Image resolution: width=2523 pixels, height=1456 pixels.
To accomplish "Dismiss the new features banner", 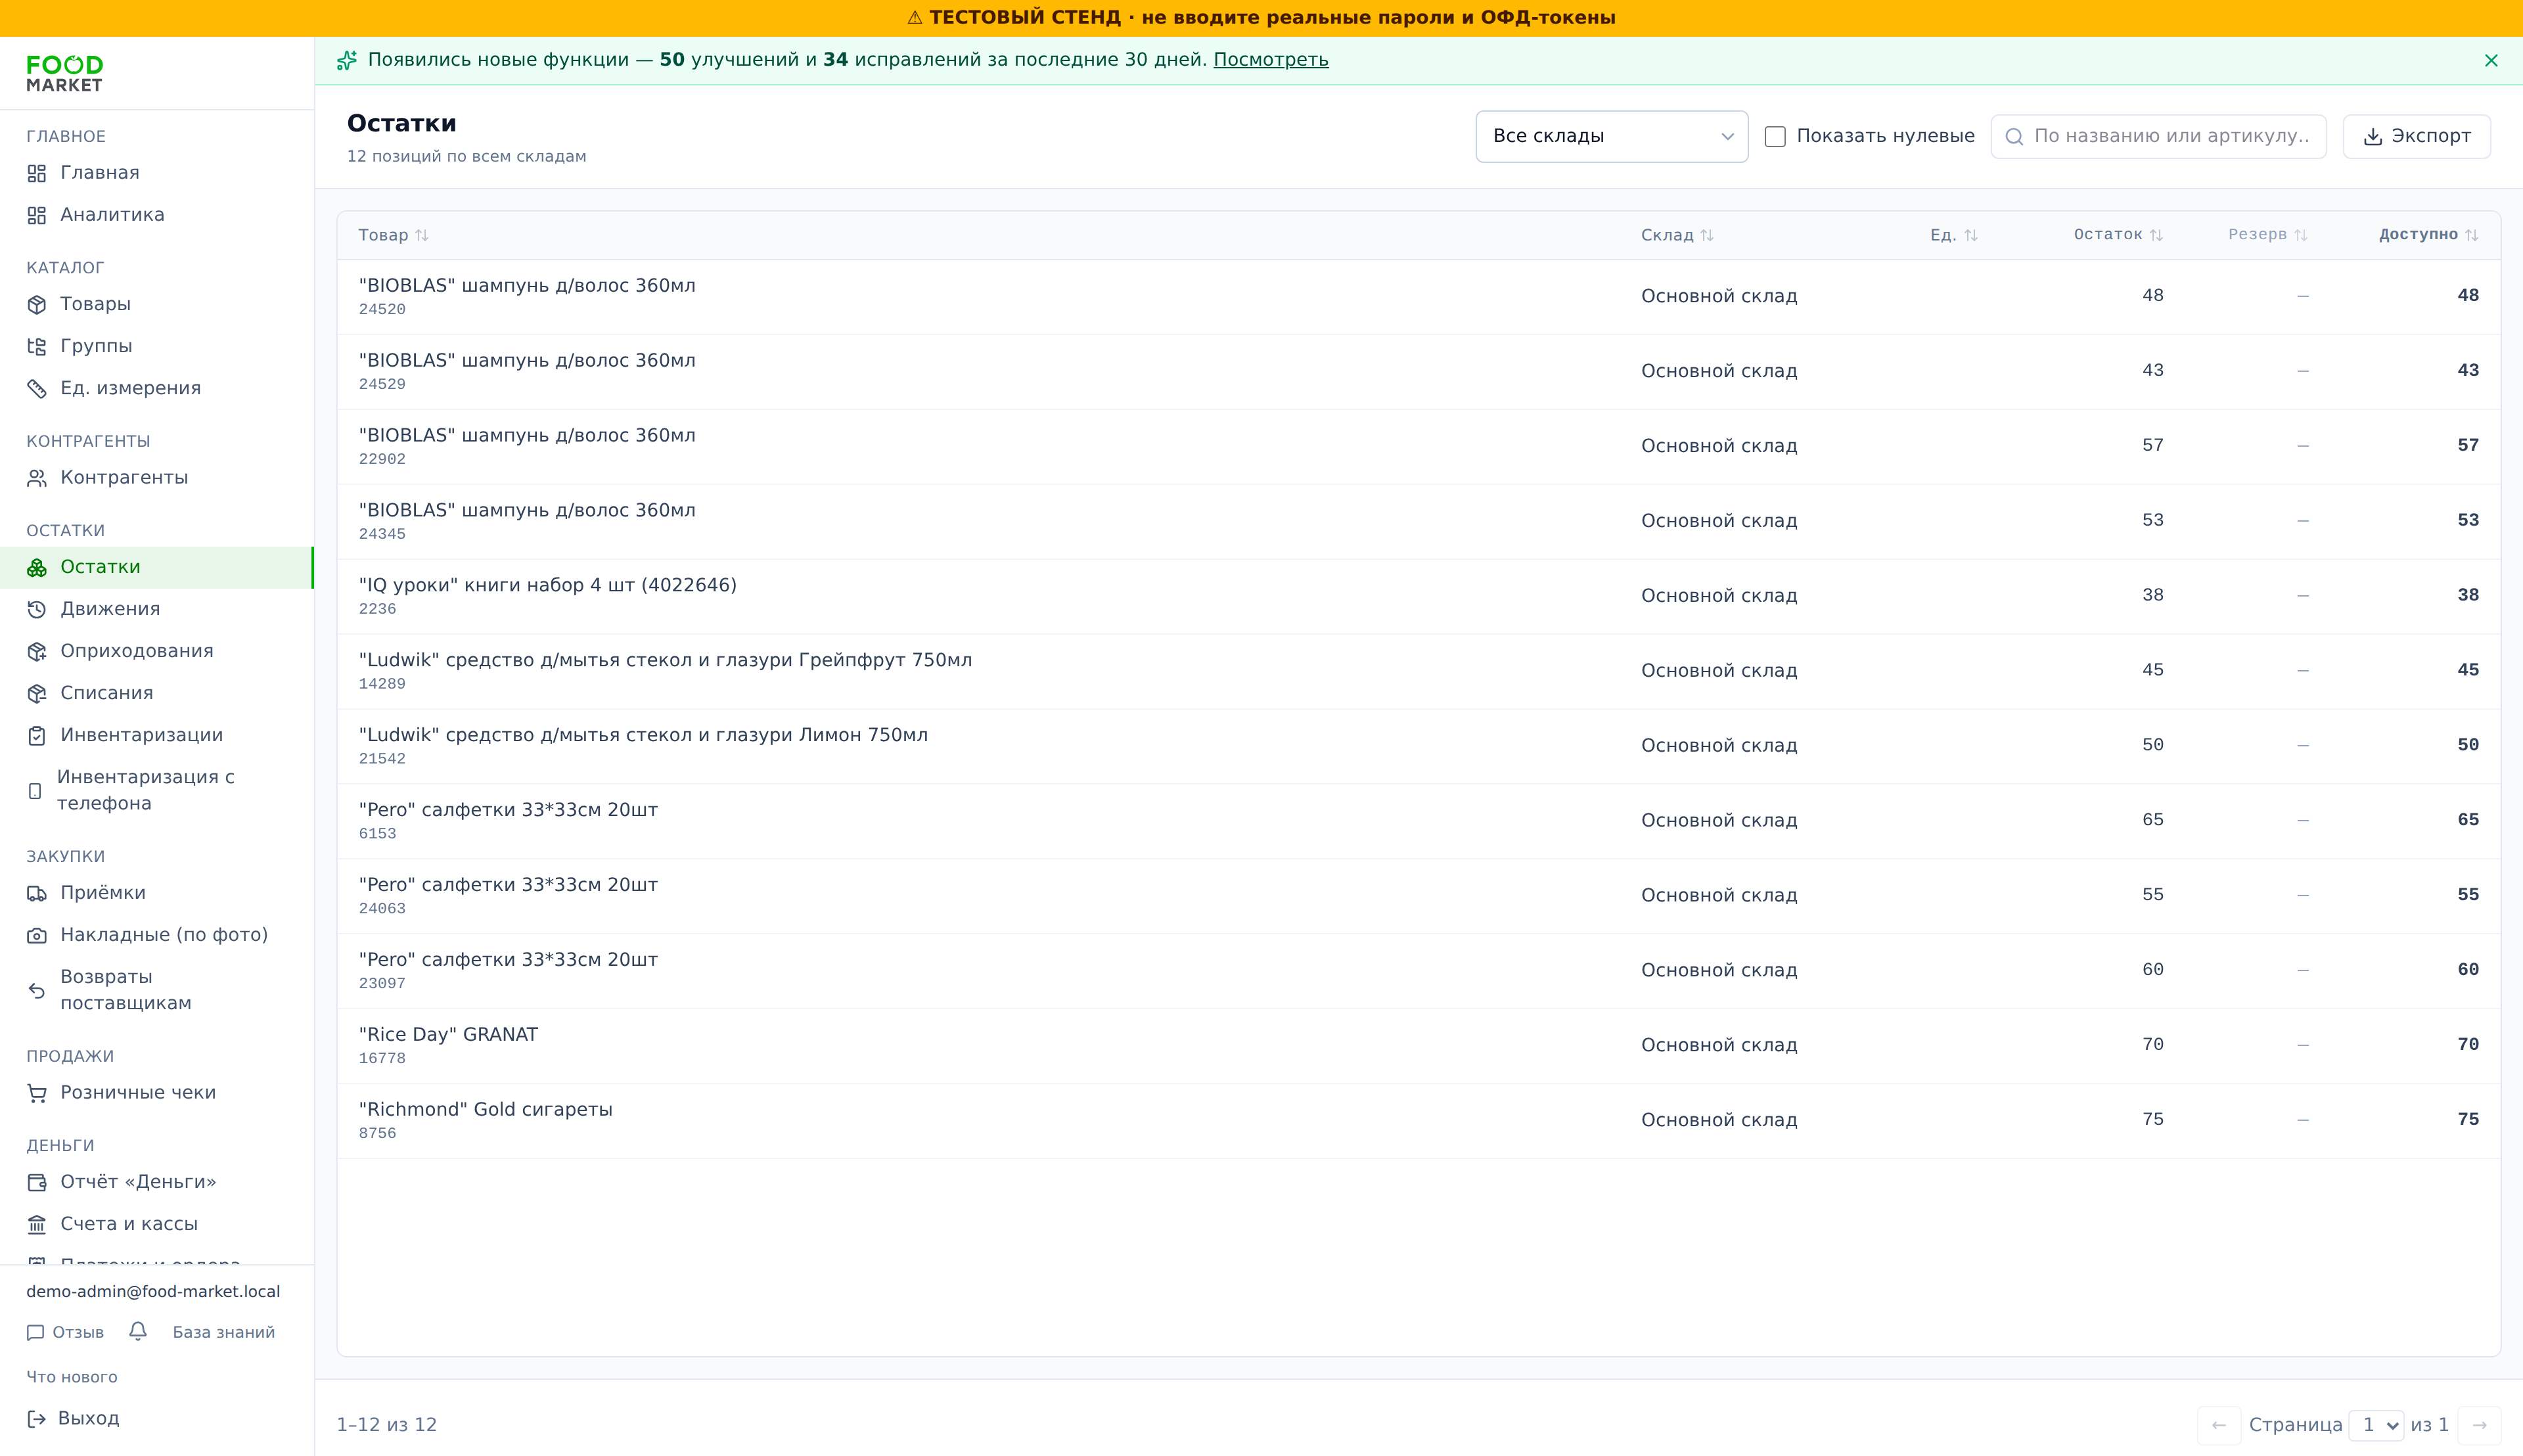I will tap(2491, 60).
